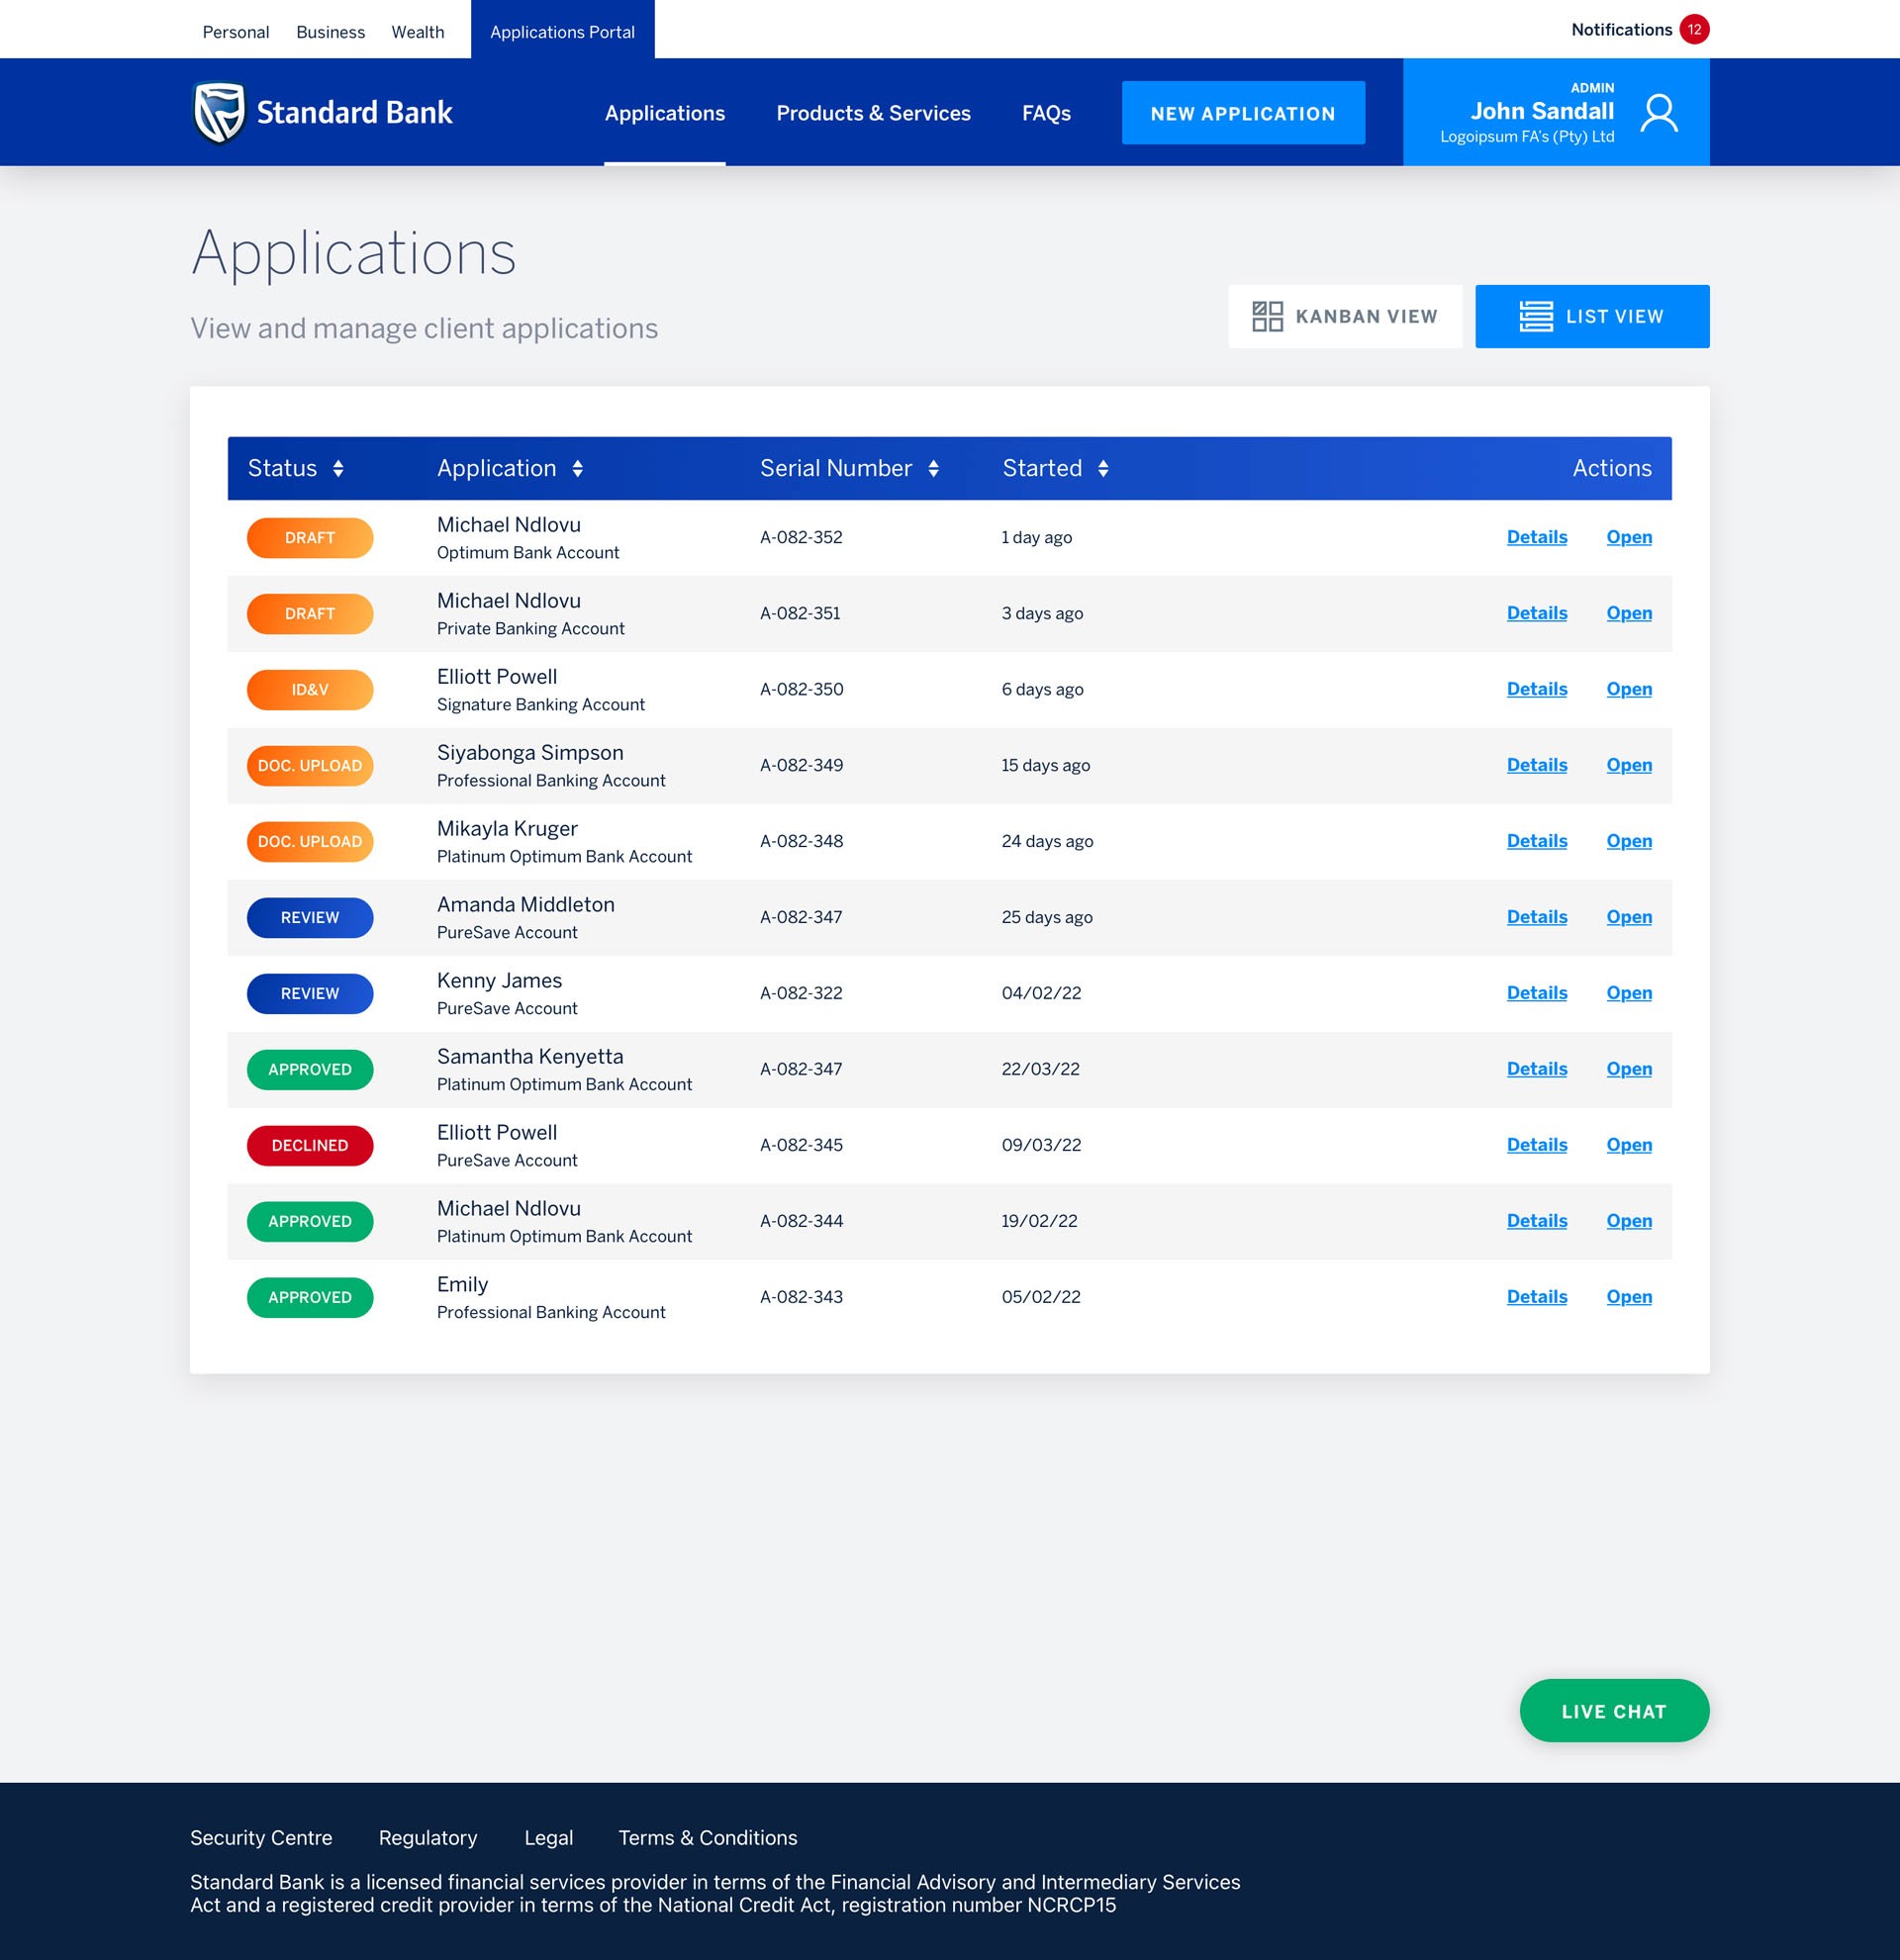Sort by Application column arrows
The height and width of the screenshot is (1960, 1900).
coord(577,469)
